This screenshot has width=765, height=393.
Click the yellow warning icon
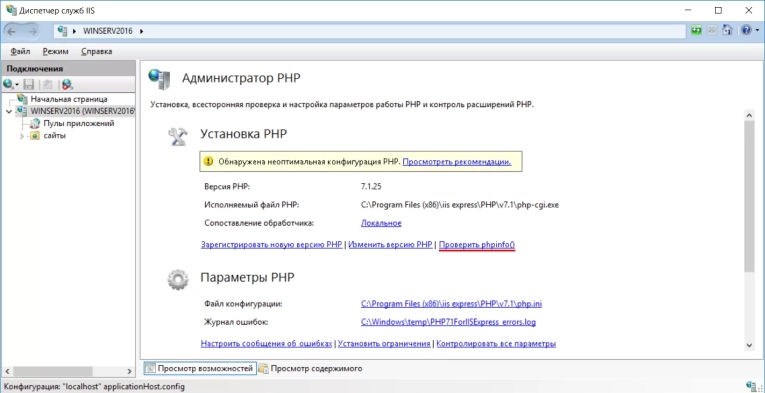209,161
